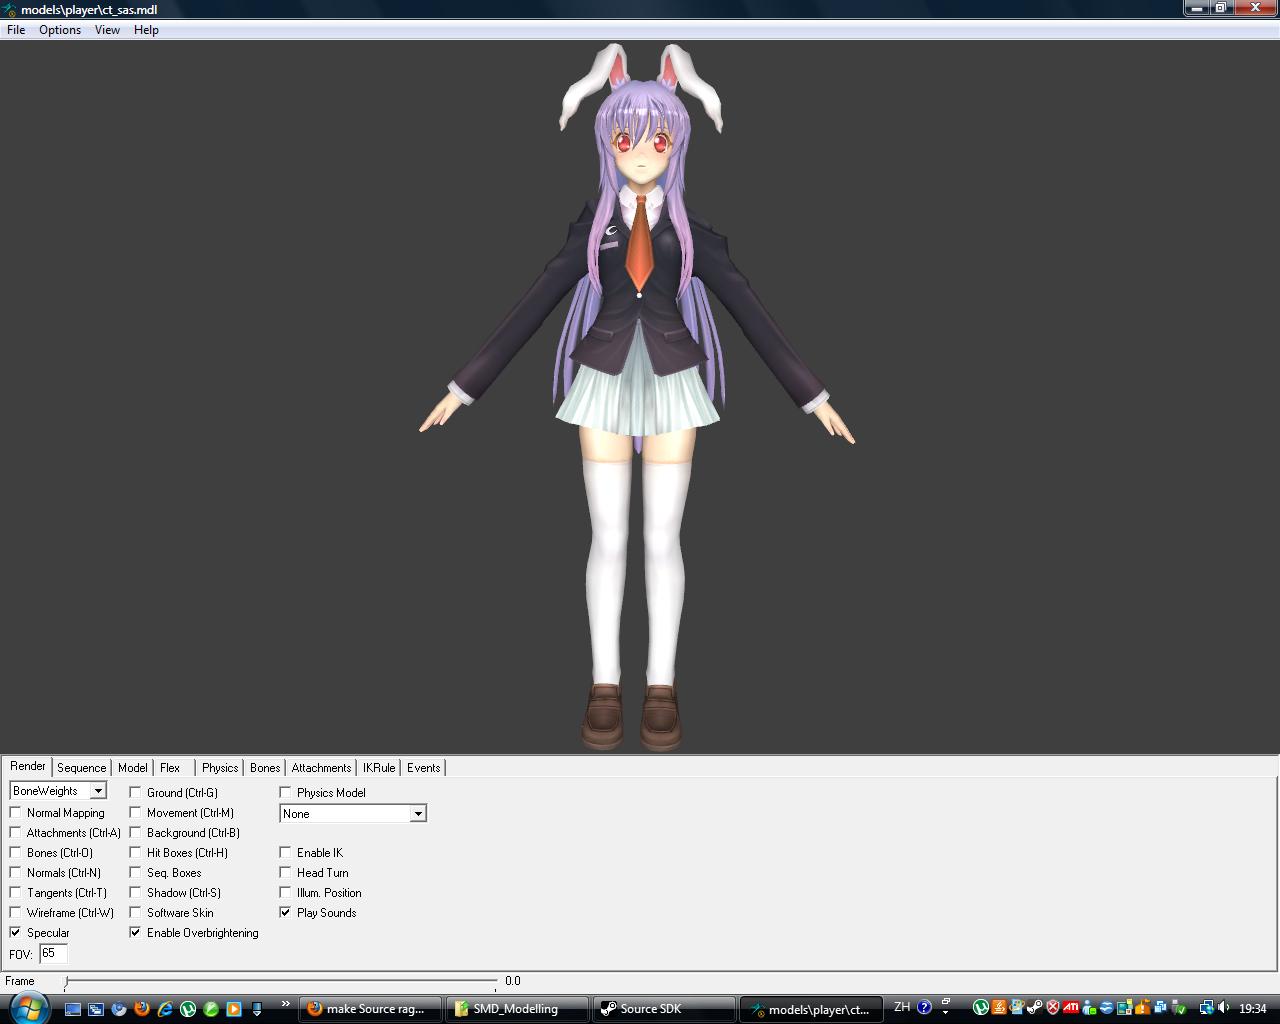Enable Wireframe (Ctrl-W) checkbox
1280x1024 pixels.
tap(15, 912)
